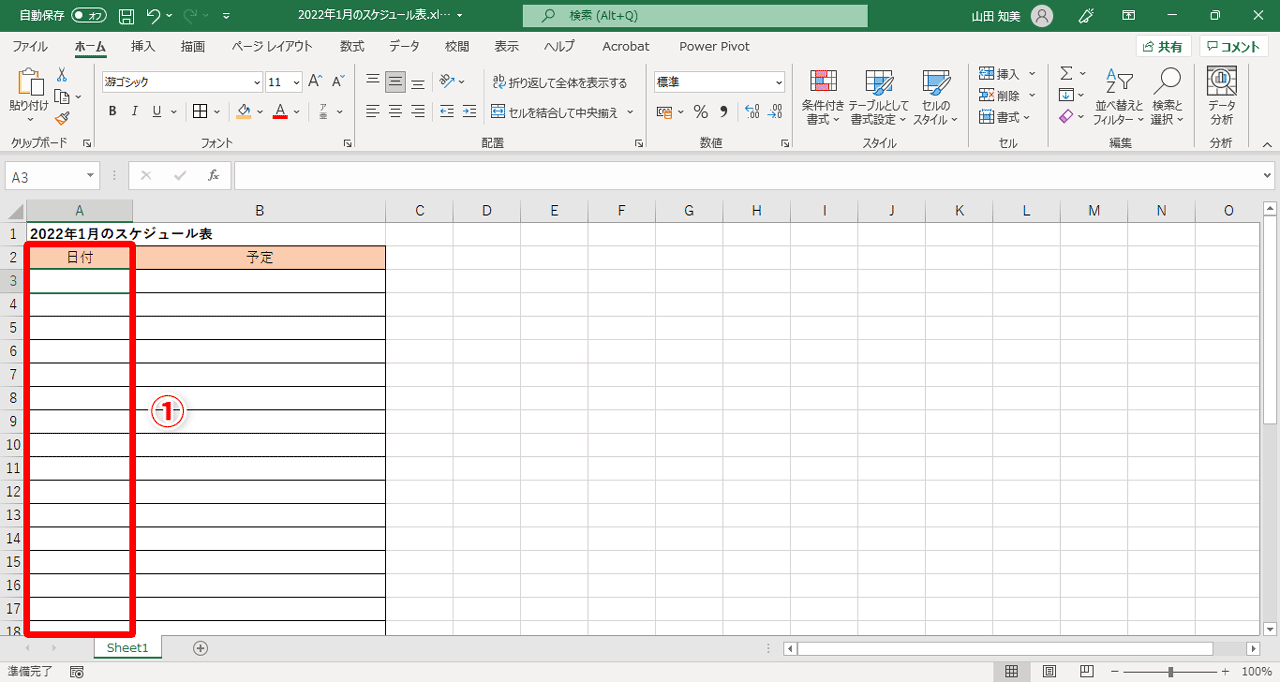
Task: Add a new sheet with plus button
Action: 200,648
